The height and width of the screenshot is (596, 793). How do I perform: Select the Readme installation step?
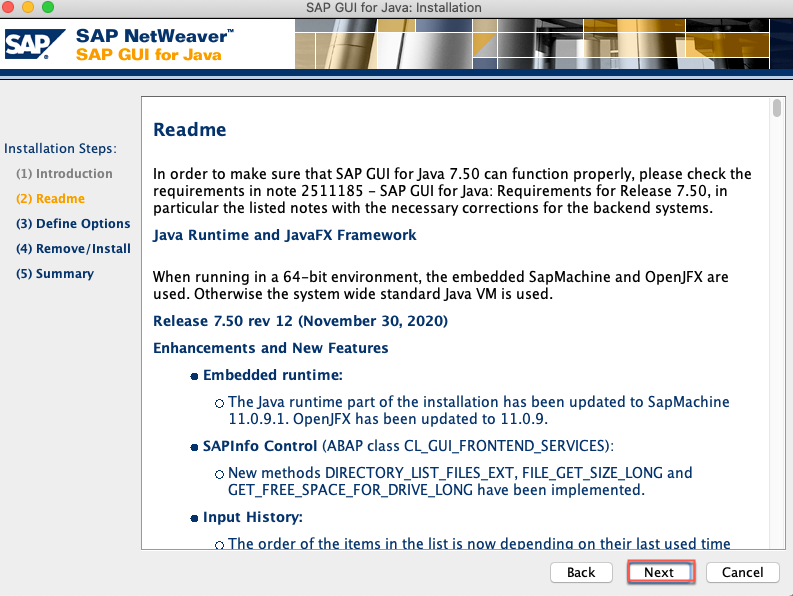(x=51, y=198)
